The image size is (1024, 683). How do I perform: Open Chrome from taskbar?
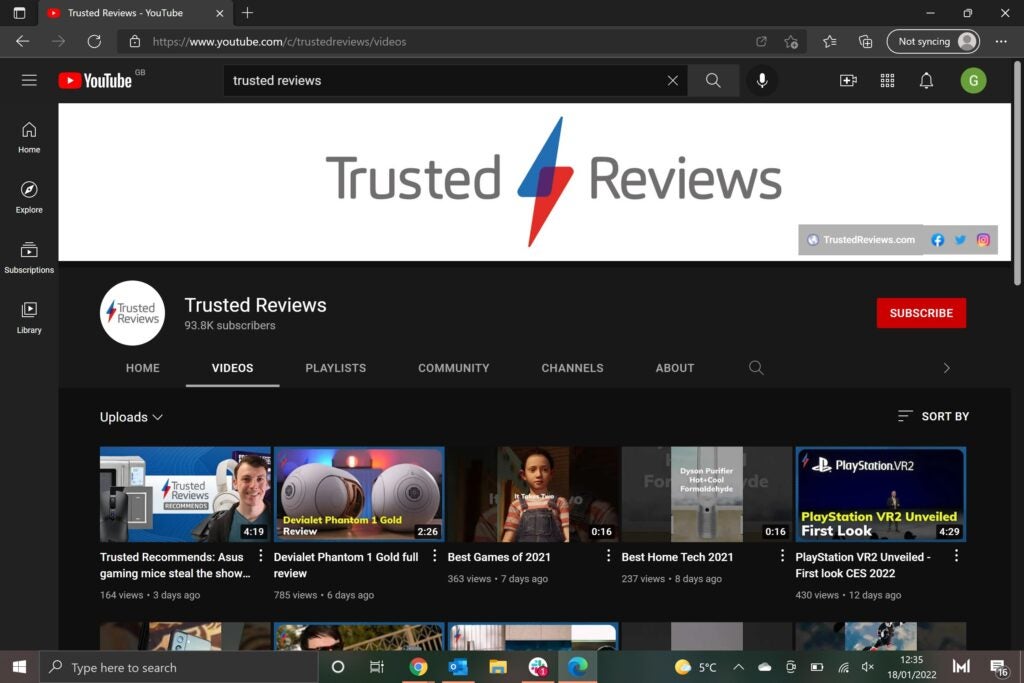[x=418, y=667]
